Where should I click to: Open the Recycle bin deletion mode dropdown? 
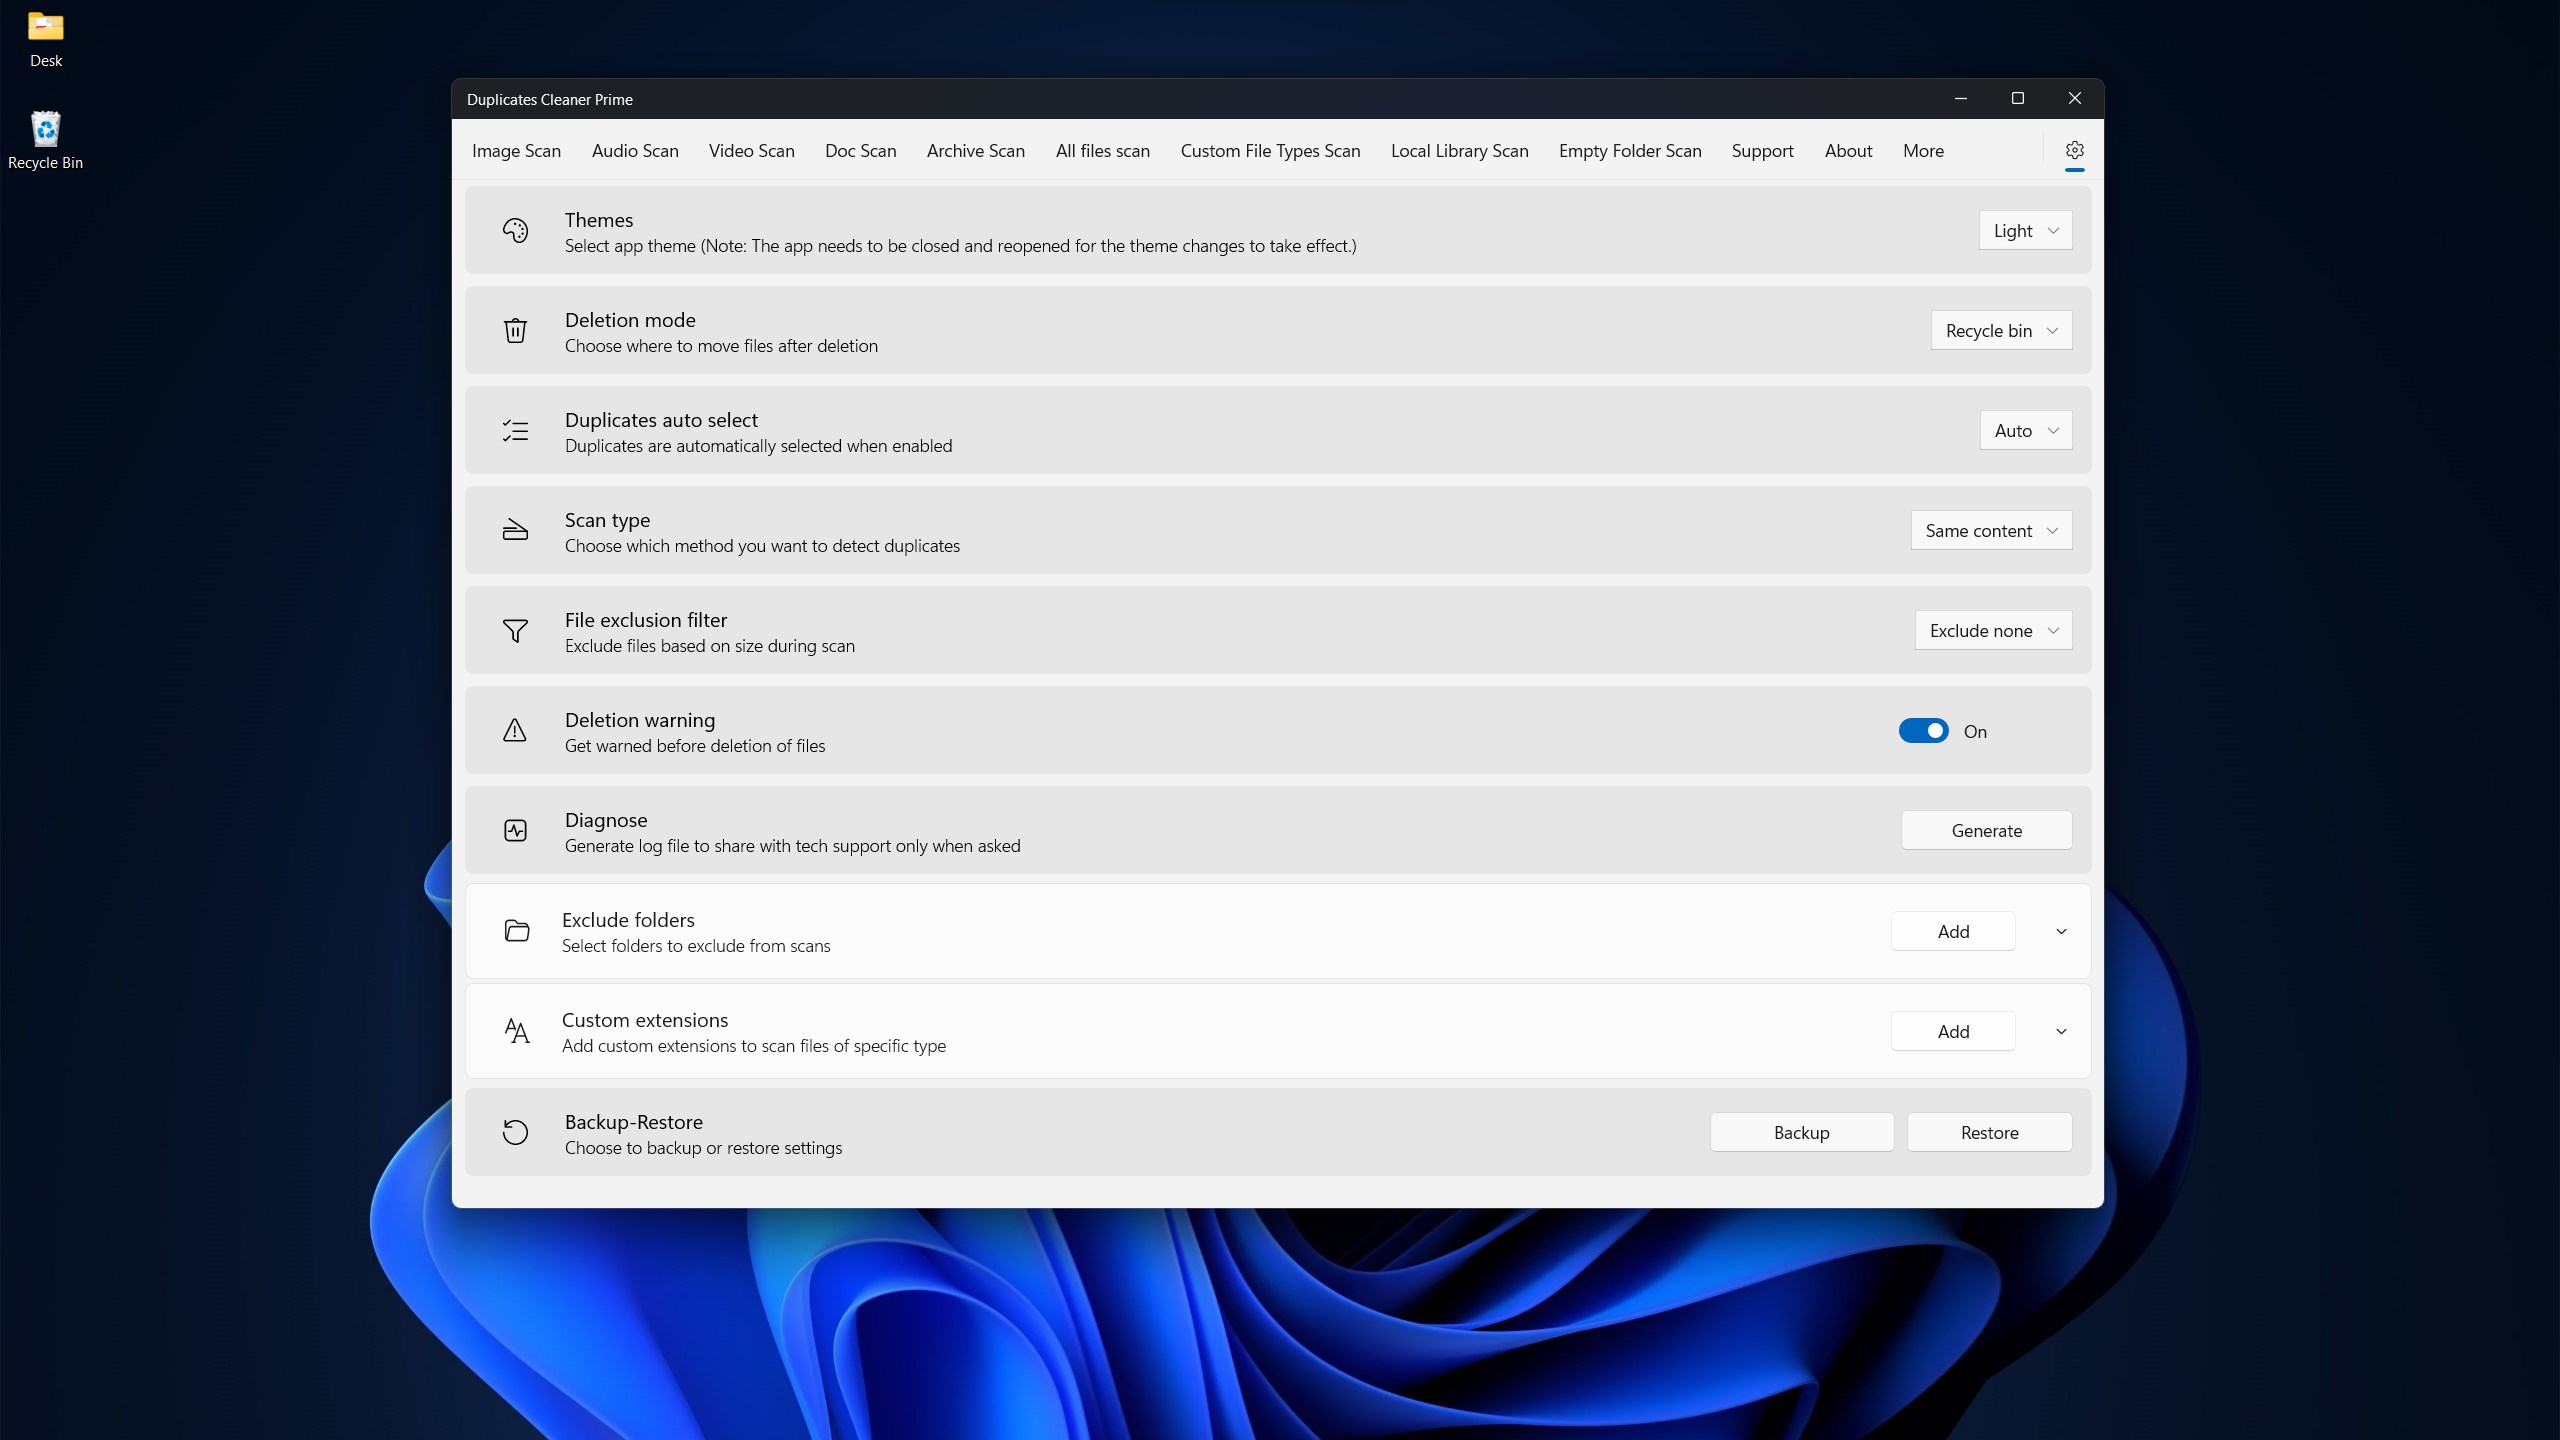tap(2000, 330)
